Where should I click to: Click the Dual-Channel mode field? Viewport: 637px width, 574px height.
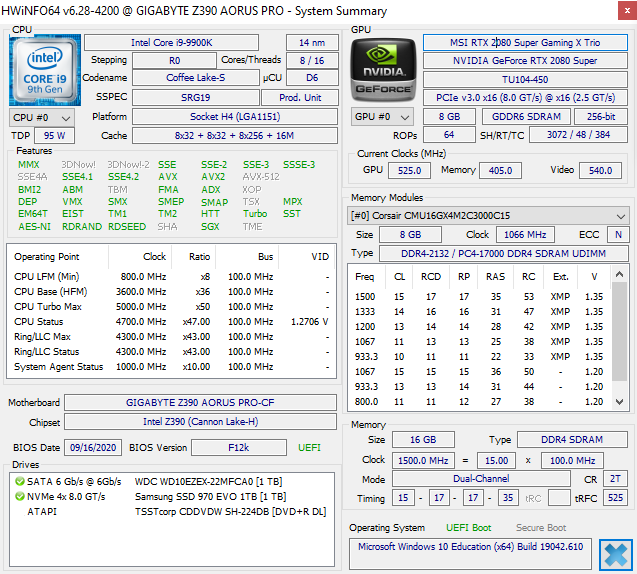click(481, 479)
